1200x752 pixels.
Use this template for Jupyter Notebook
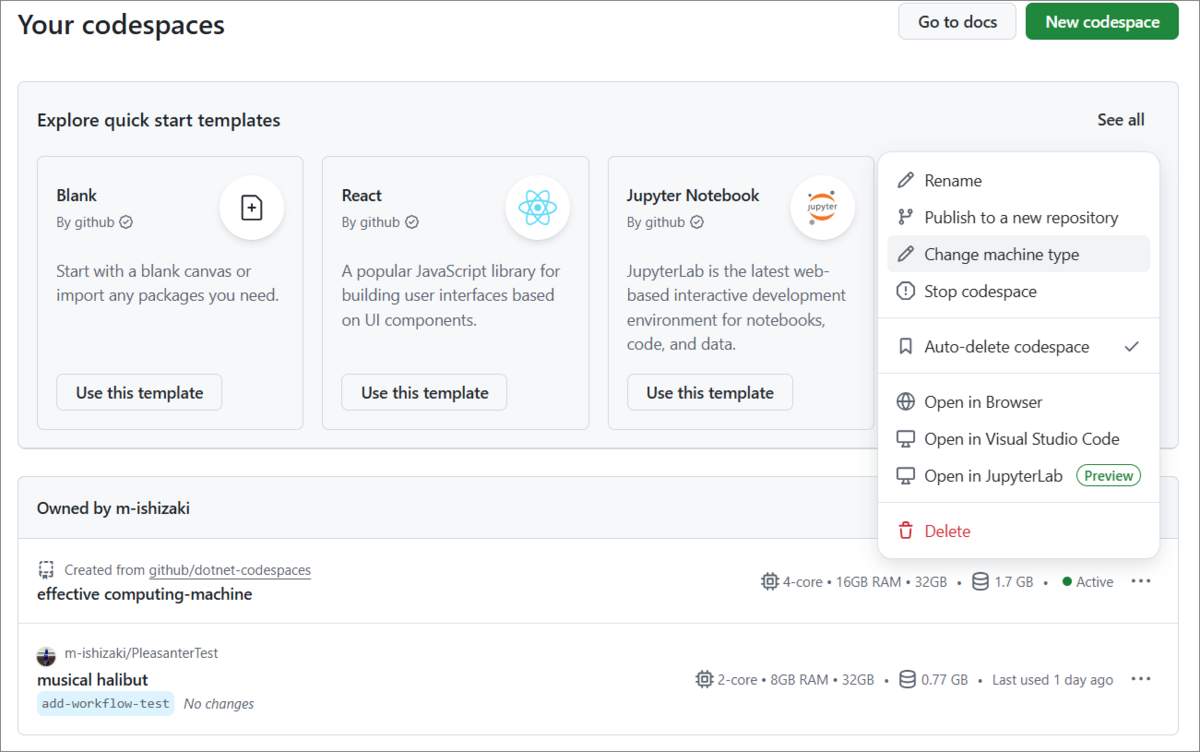coord(710,393)
